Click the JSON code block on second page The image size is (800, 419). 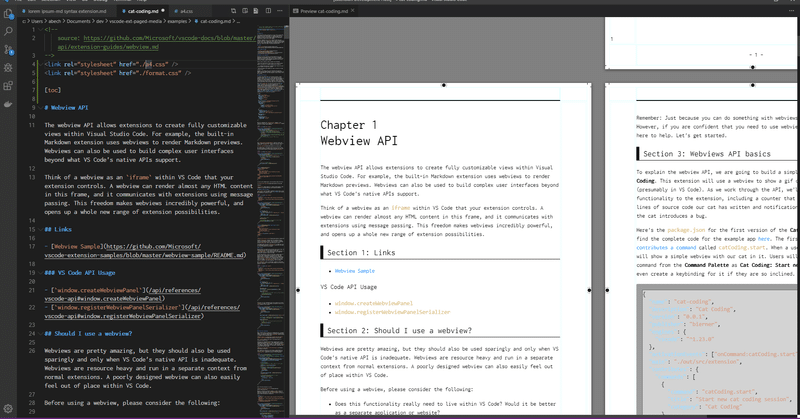pos(716,350)
